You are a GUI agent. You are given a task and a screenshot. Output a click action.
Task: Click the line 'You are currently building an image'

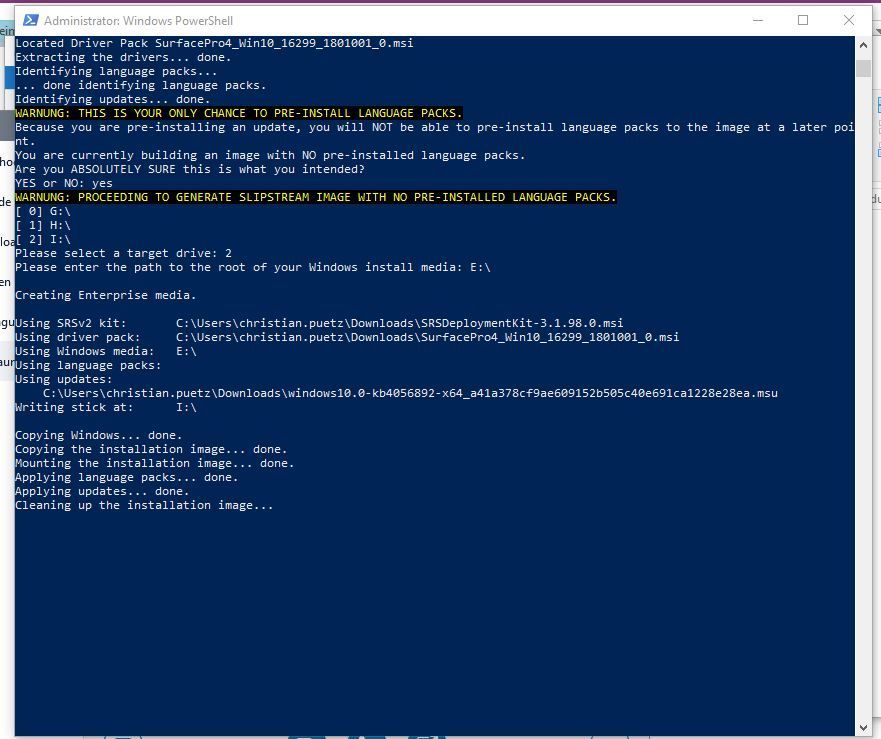[x=270, y=155]
